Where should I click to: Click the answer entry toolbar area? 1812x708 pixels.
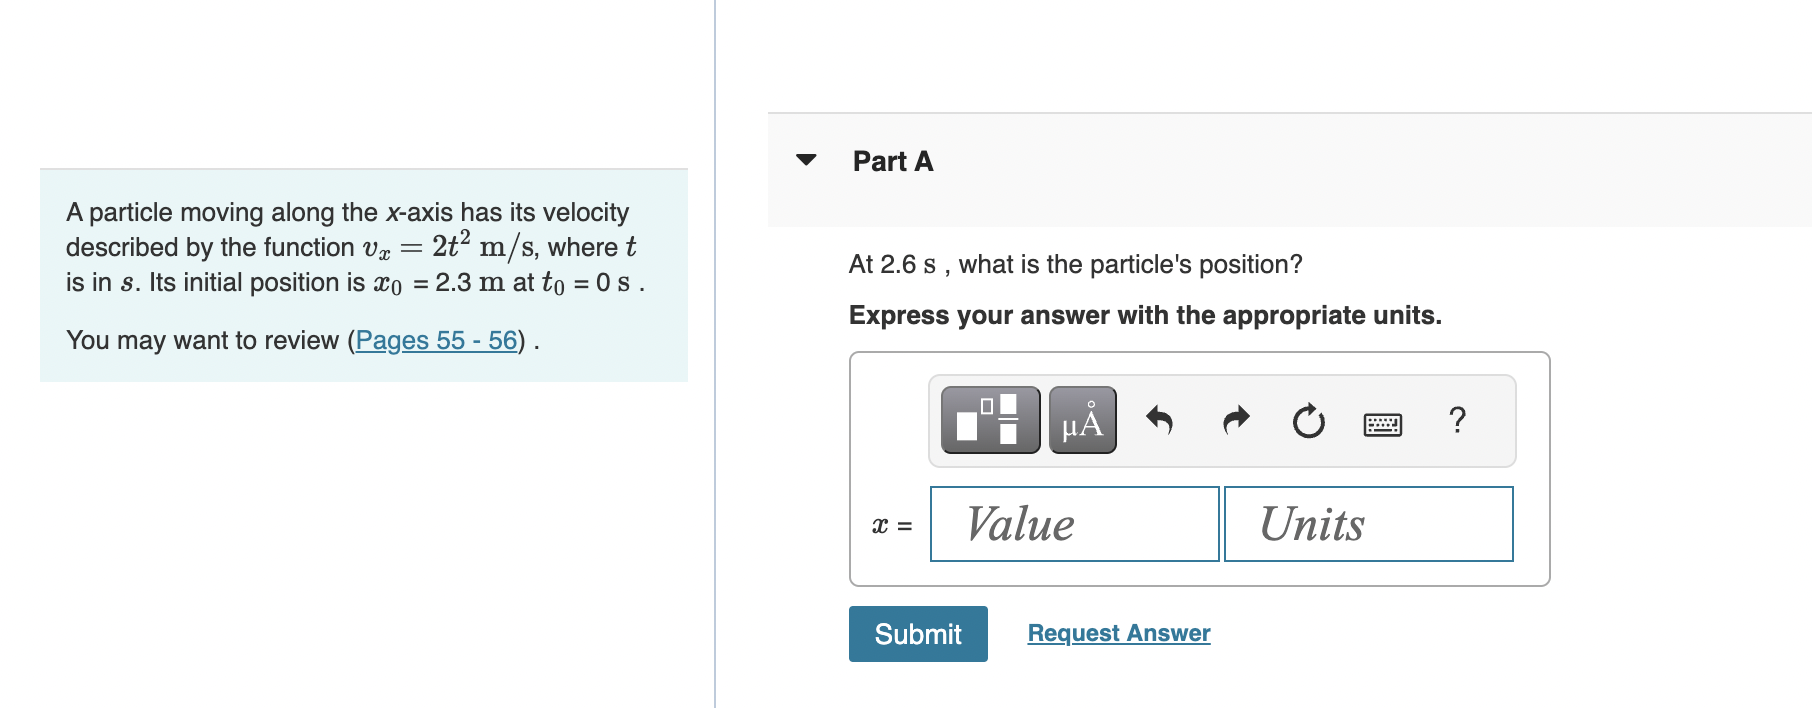pos(1222,421)
